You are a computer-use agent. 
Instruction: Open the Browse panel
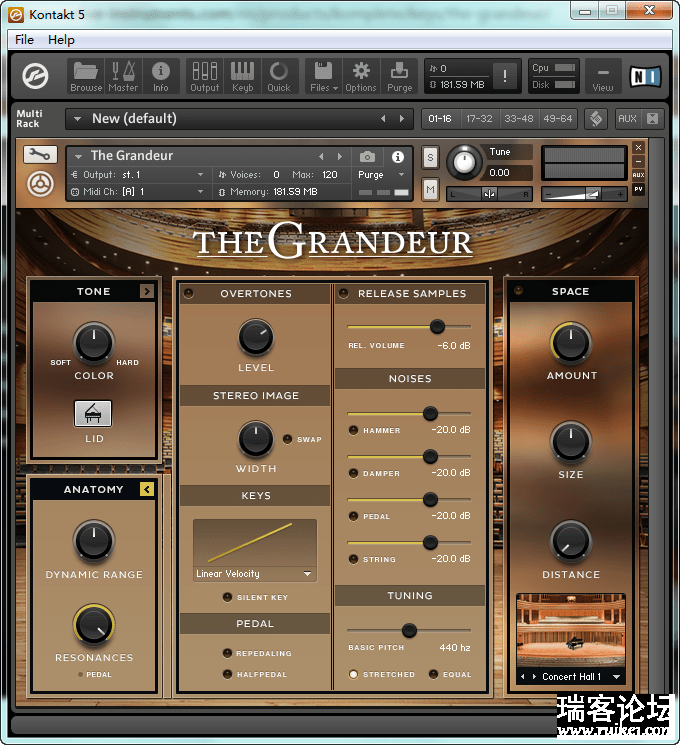click(x=86, y=76)
